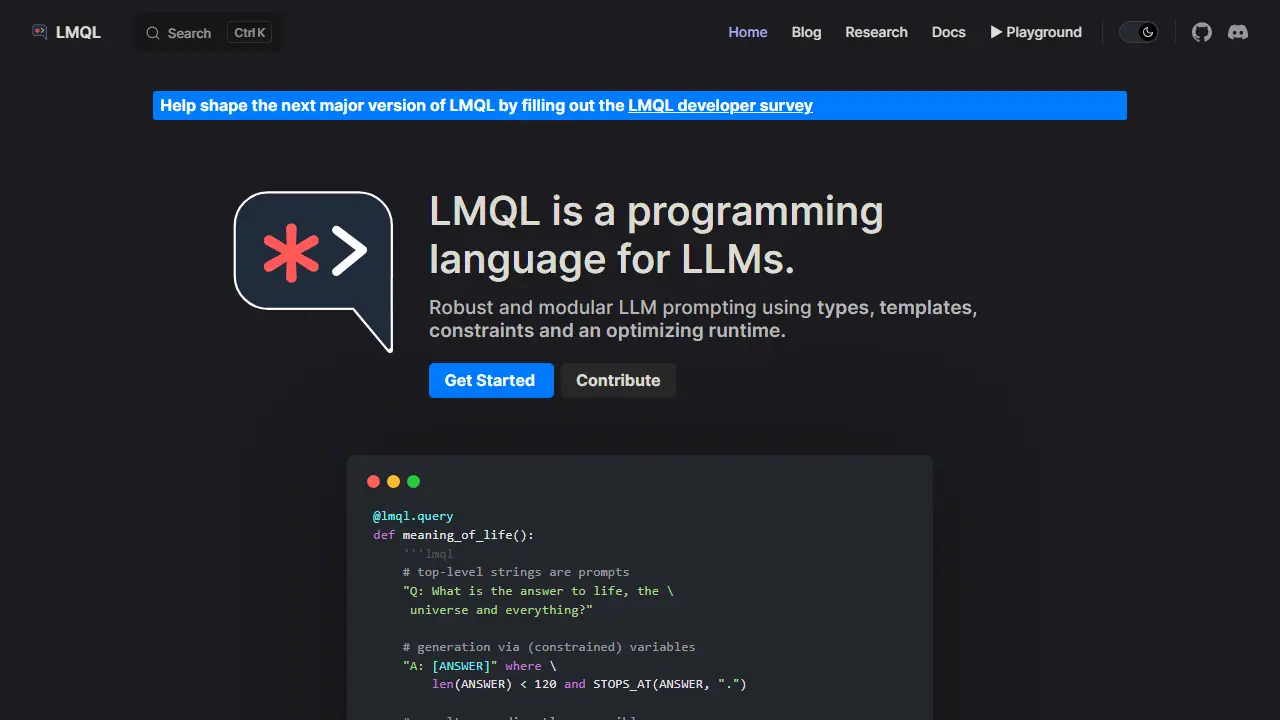This screenshot has width=1280, height=720.
Task: Toggle the dark mode switch
Action: [x=1138, y=32]
